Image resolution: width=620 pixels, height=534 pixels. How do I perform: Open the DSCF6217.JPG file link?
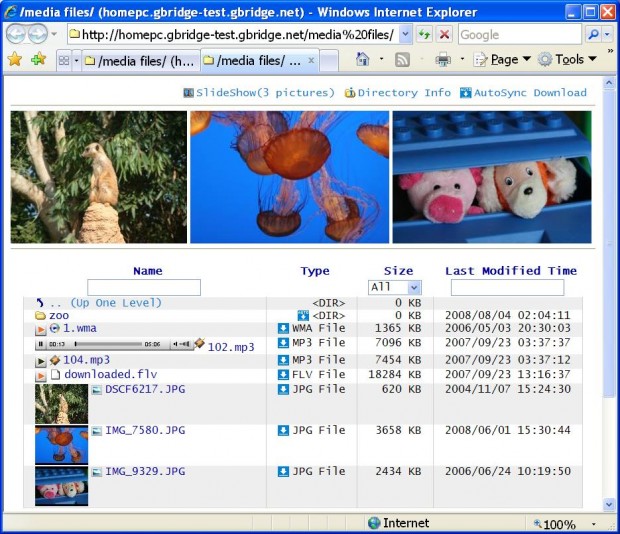145,389
